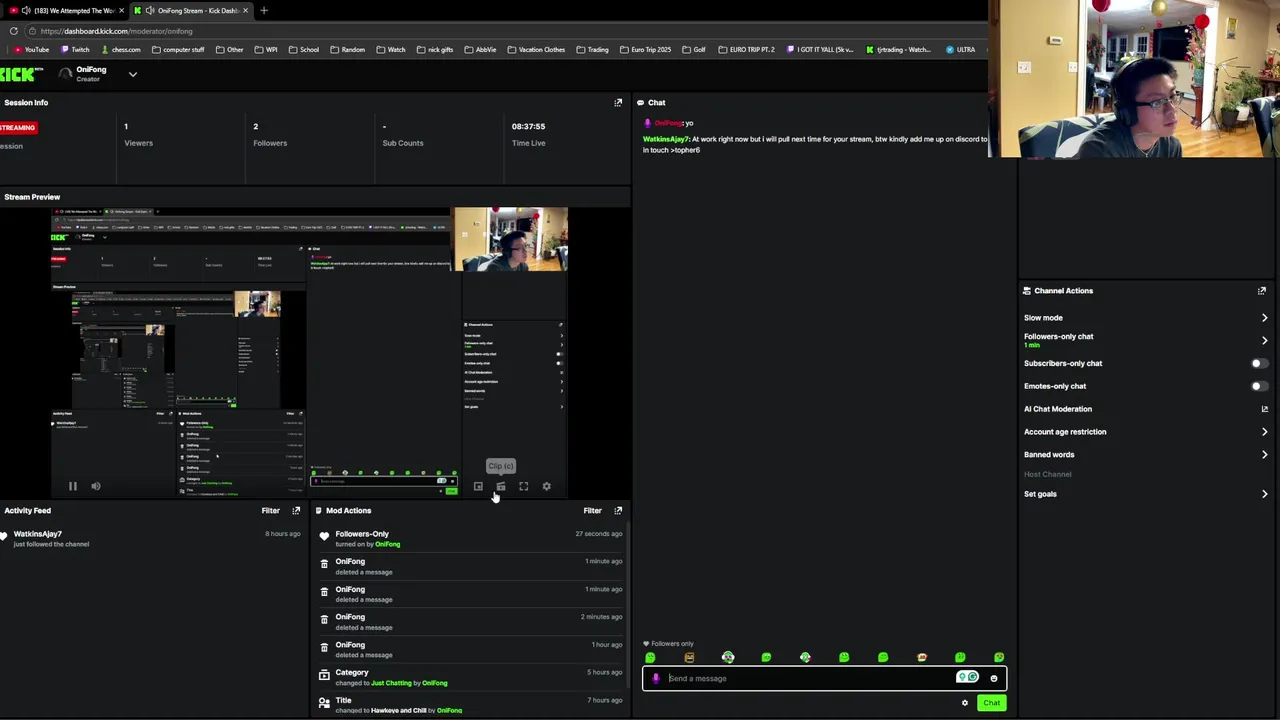
Task: Switch to the YouTube browser tab
Action: point(66,11)
